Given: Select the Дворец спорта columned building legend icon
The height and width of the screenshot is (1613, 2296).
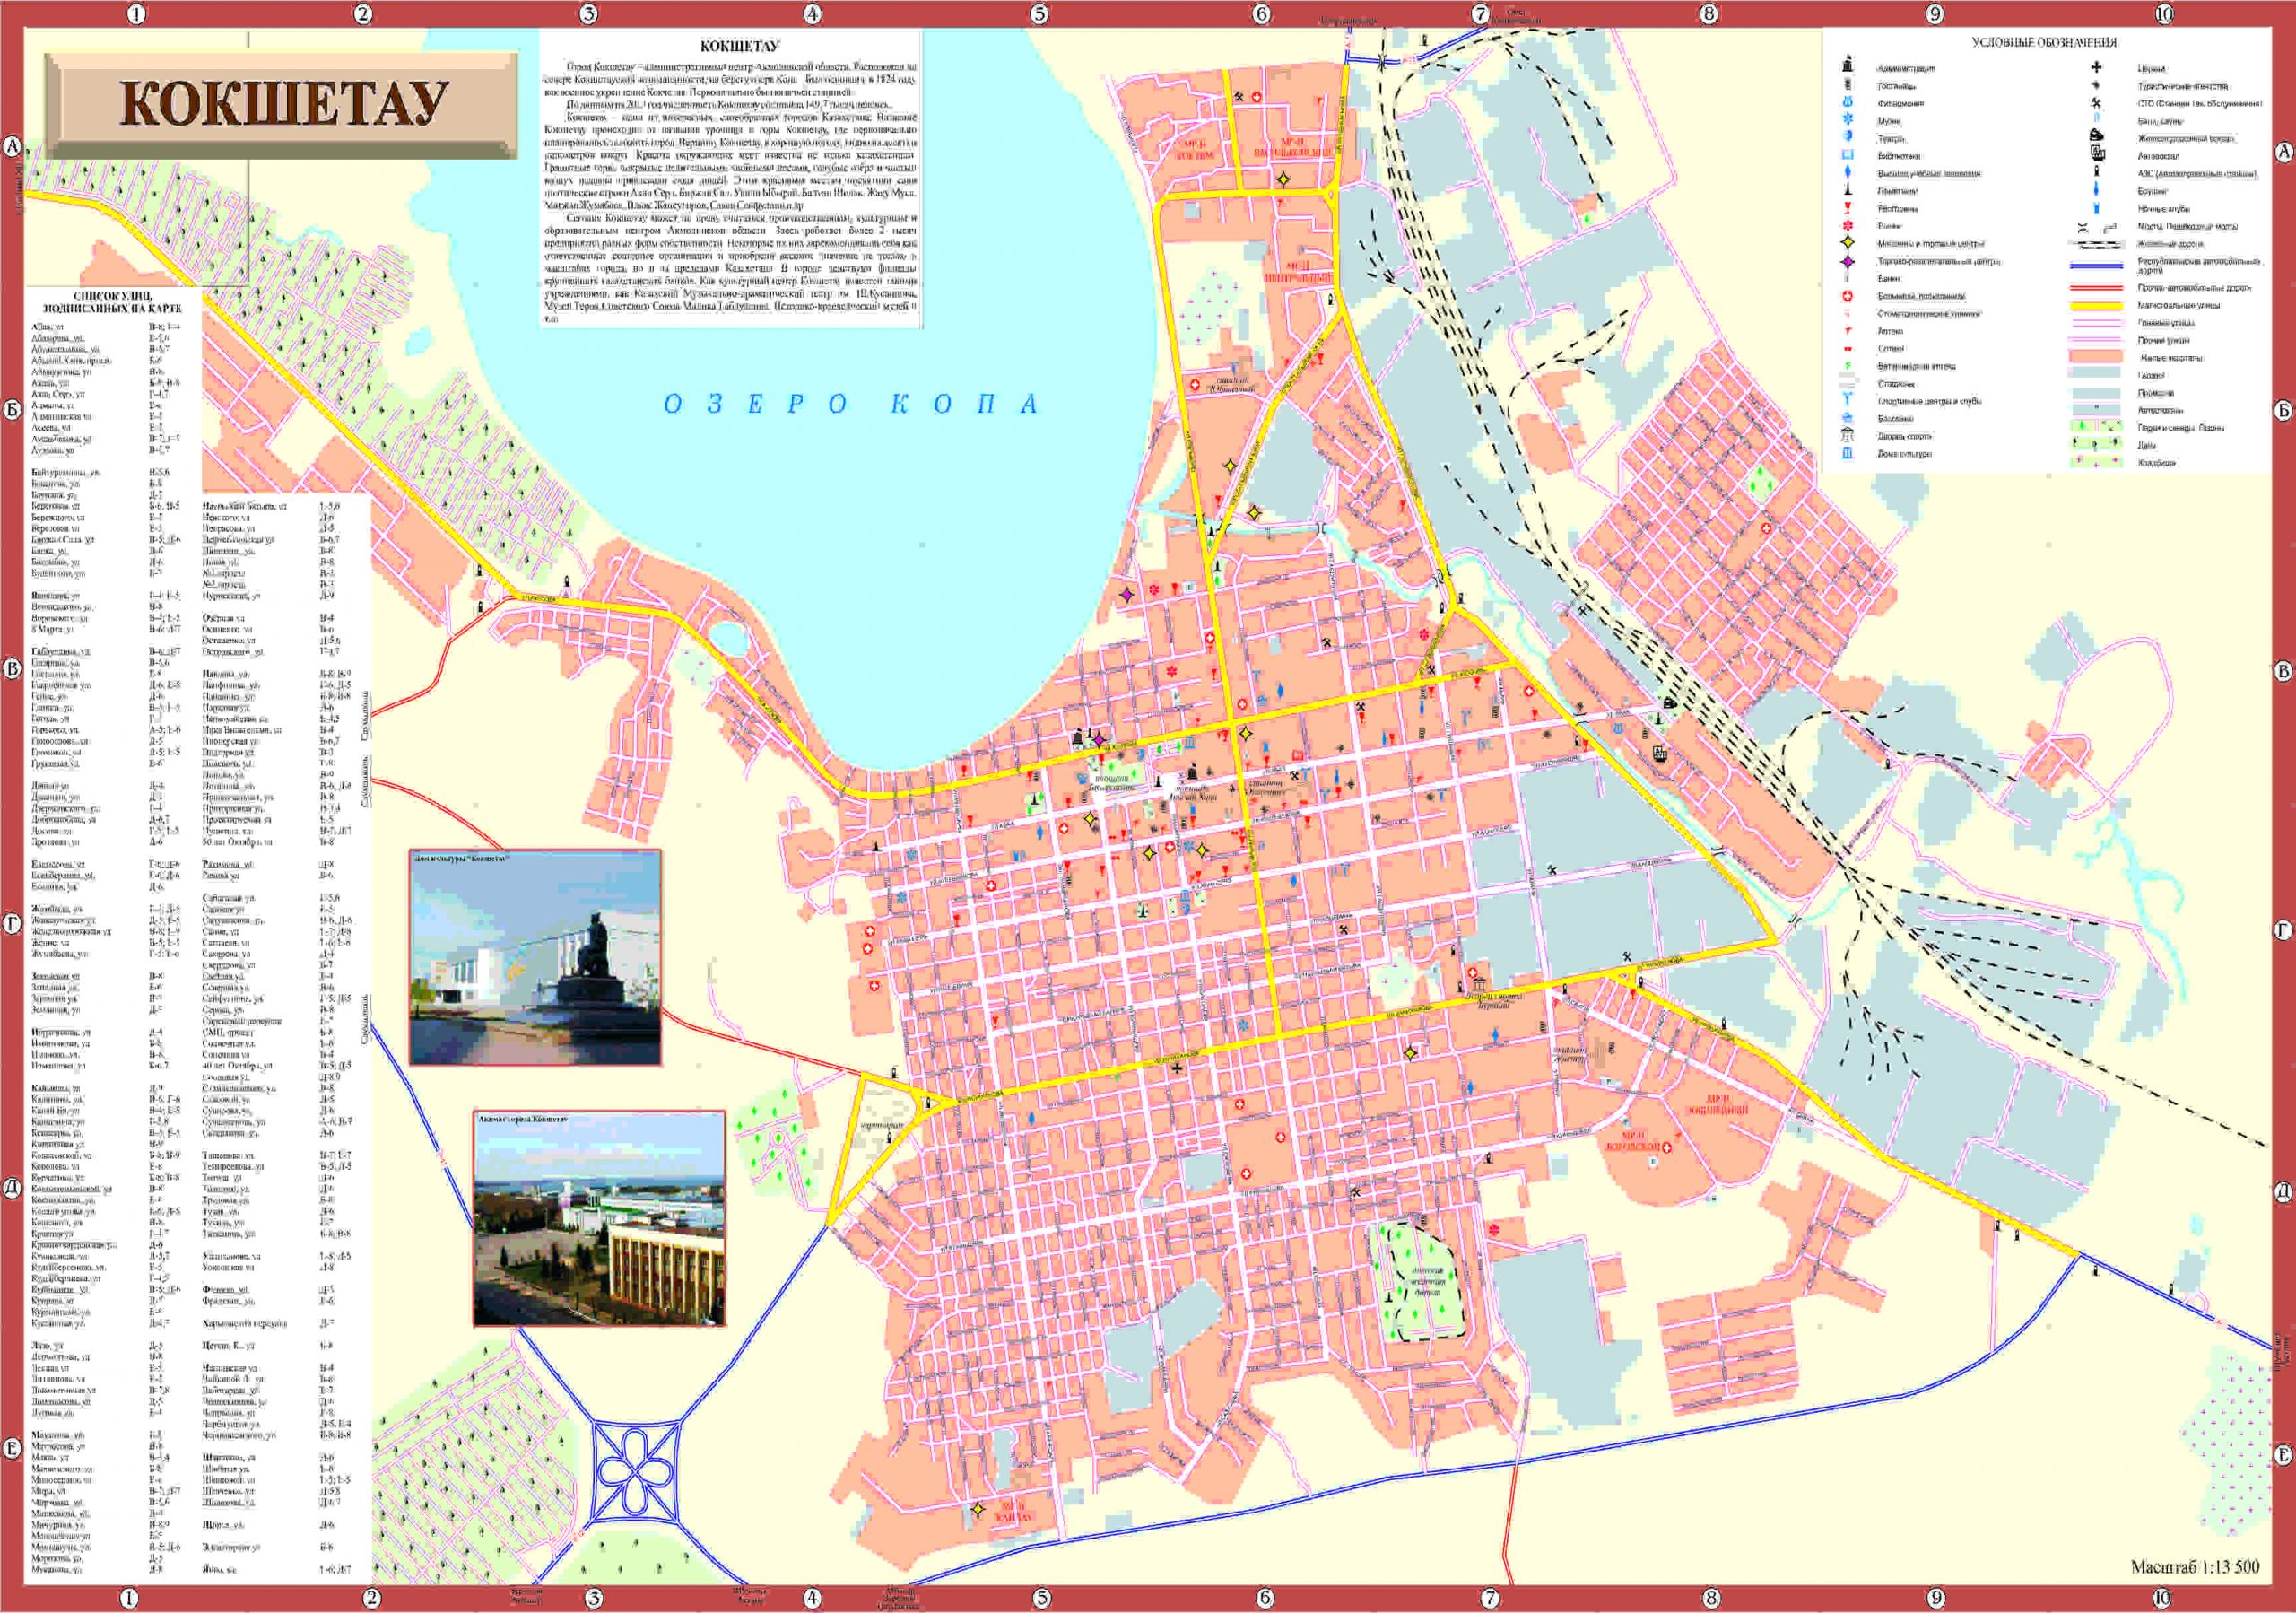Looking at the screenshot, I should click(1848, 435).
